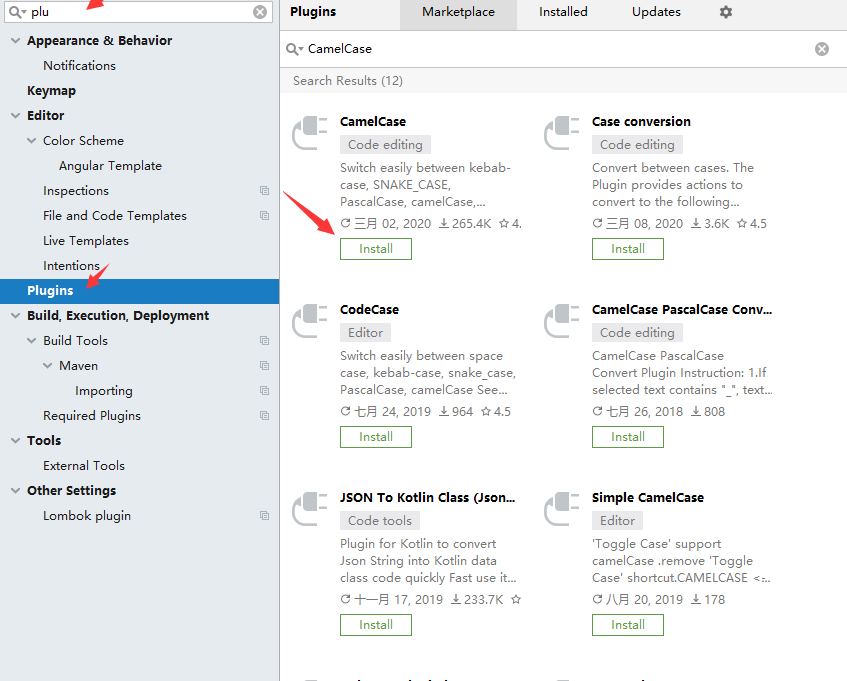
Task: Open Maven Importing settings
Action: pos(104,390)
